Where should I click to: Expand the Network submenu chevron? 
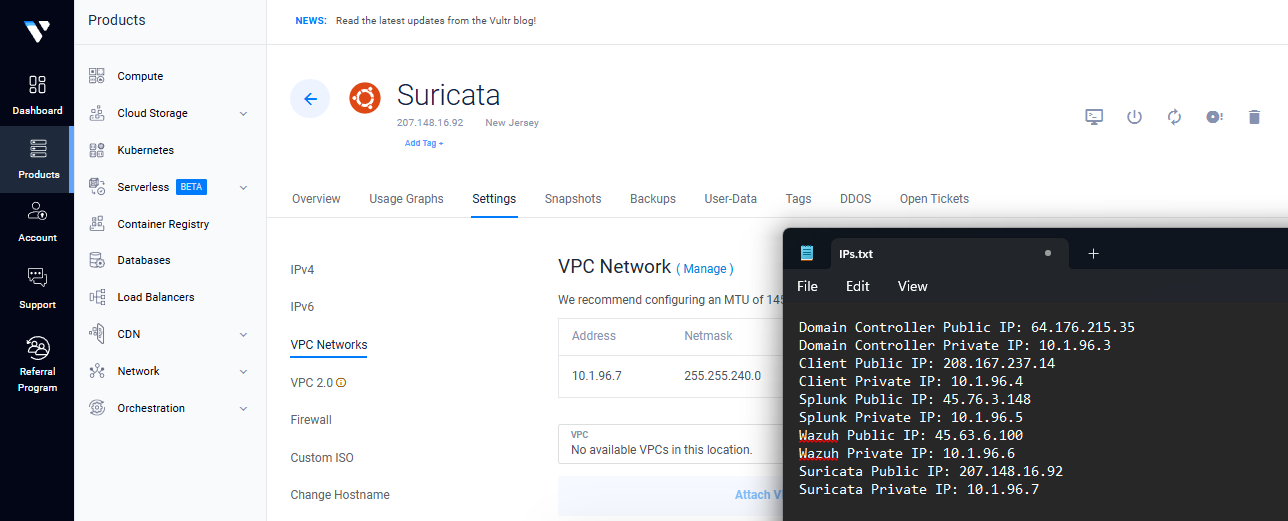[x=243, y=371]
